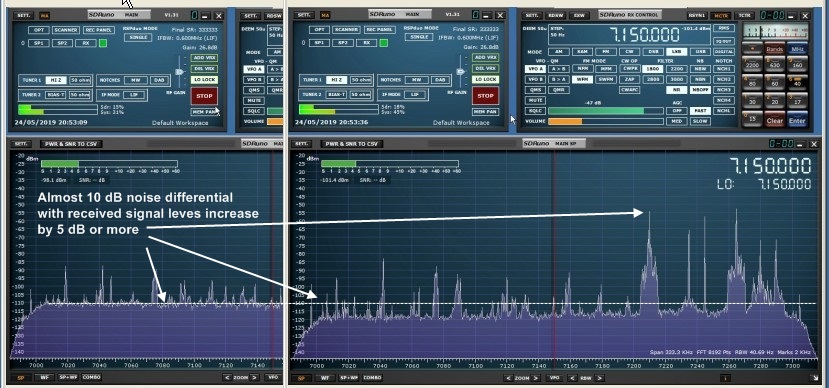This screenshot has width=829, height=388.
Task: Toggle LO LOCK in MAIN window with Final SR 222222
Action: click(485, 79)
